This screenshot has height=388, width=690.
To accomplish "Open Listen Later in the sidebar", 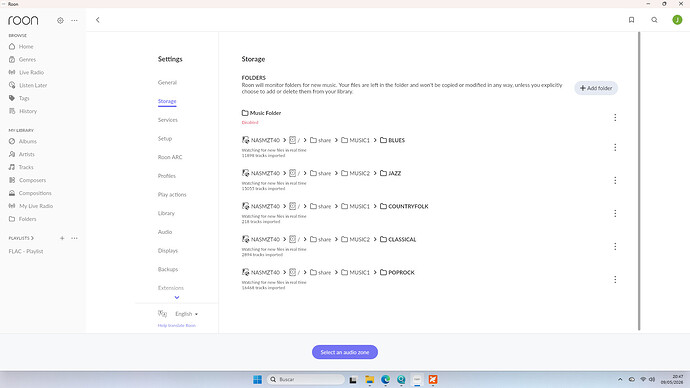I will pyautogui.click(x=28, y=85).
